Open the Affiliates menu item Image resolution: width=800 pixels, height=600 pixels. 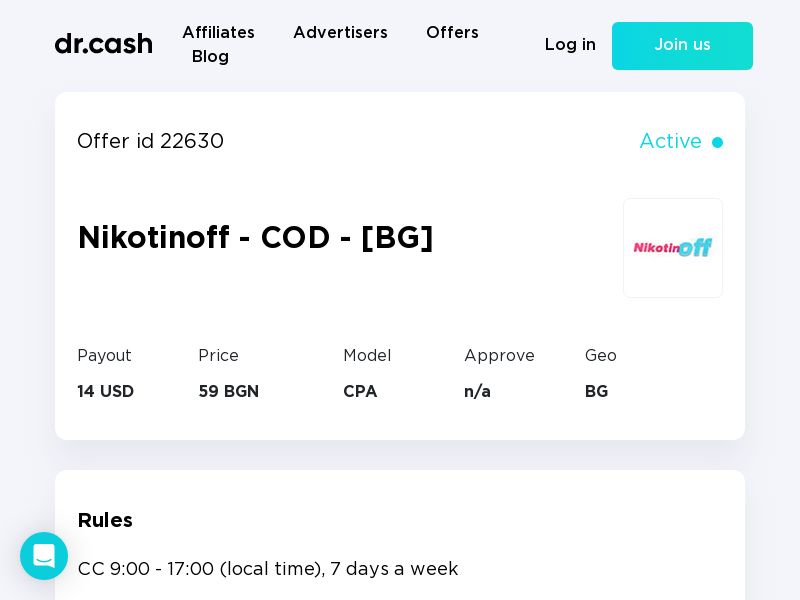pyautogui.click(x=218, y=33)
